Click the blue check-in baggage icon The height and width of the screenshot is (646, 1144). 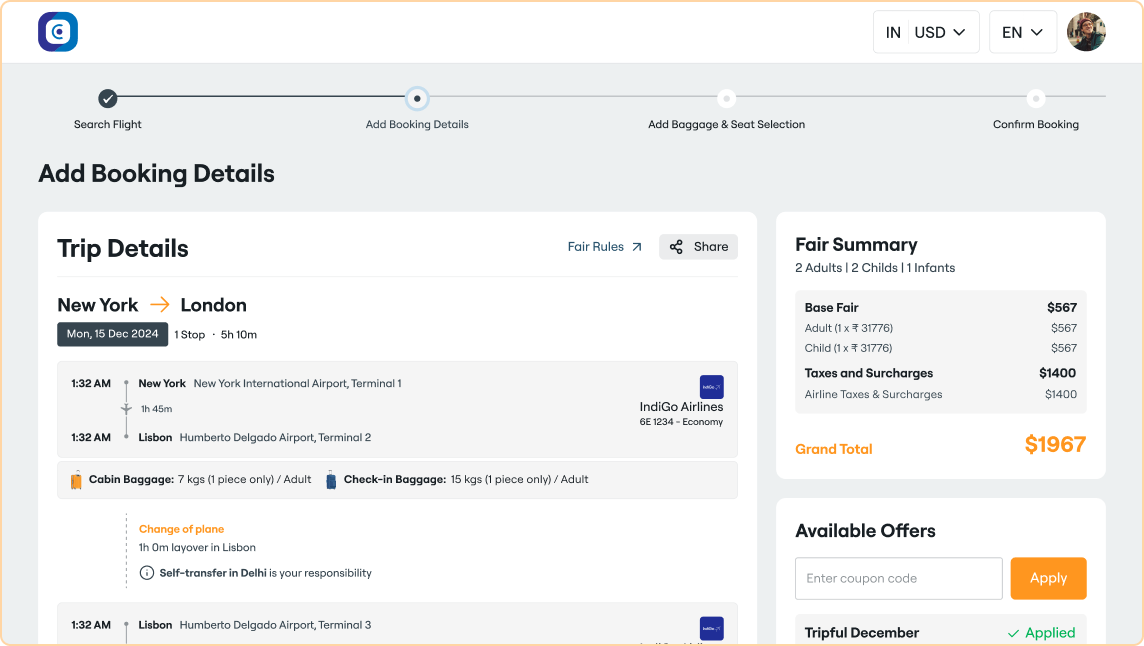(x=330, y=479)
